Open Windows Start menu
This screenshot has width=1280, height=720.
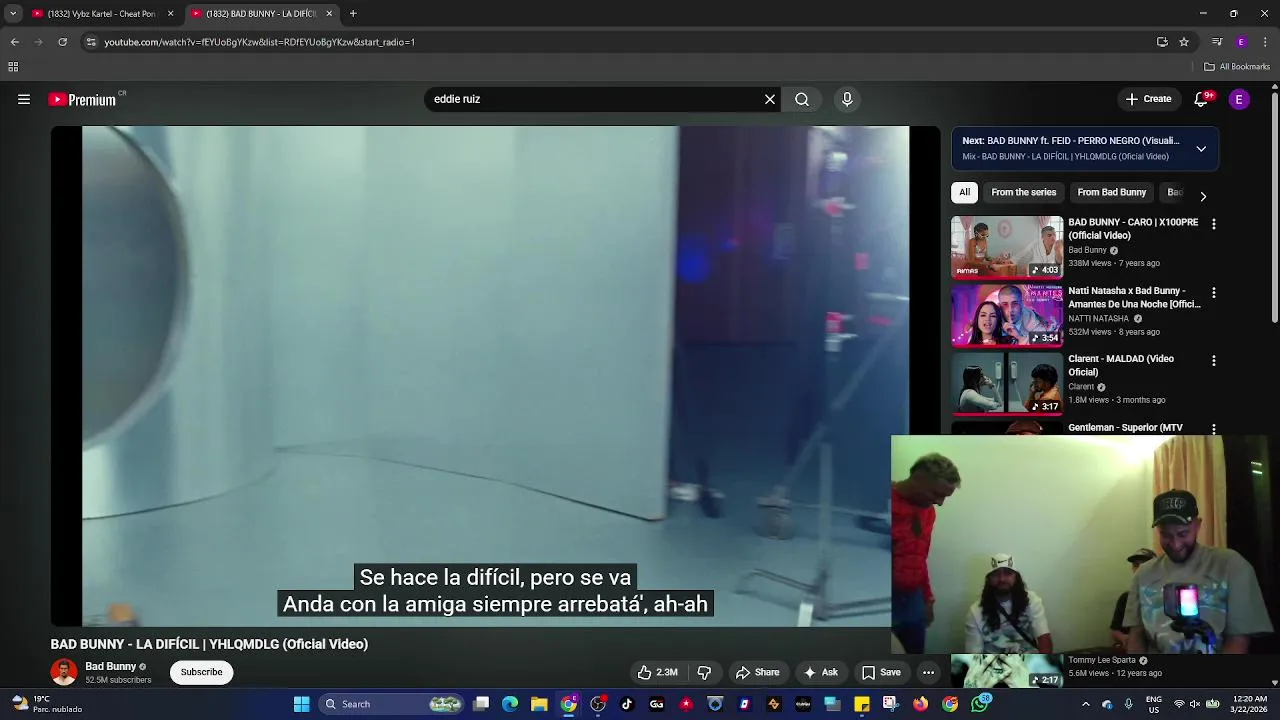tap(301, 704)
